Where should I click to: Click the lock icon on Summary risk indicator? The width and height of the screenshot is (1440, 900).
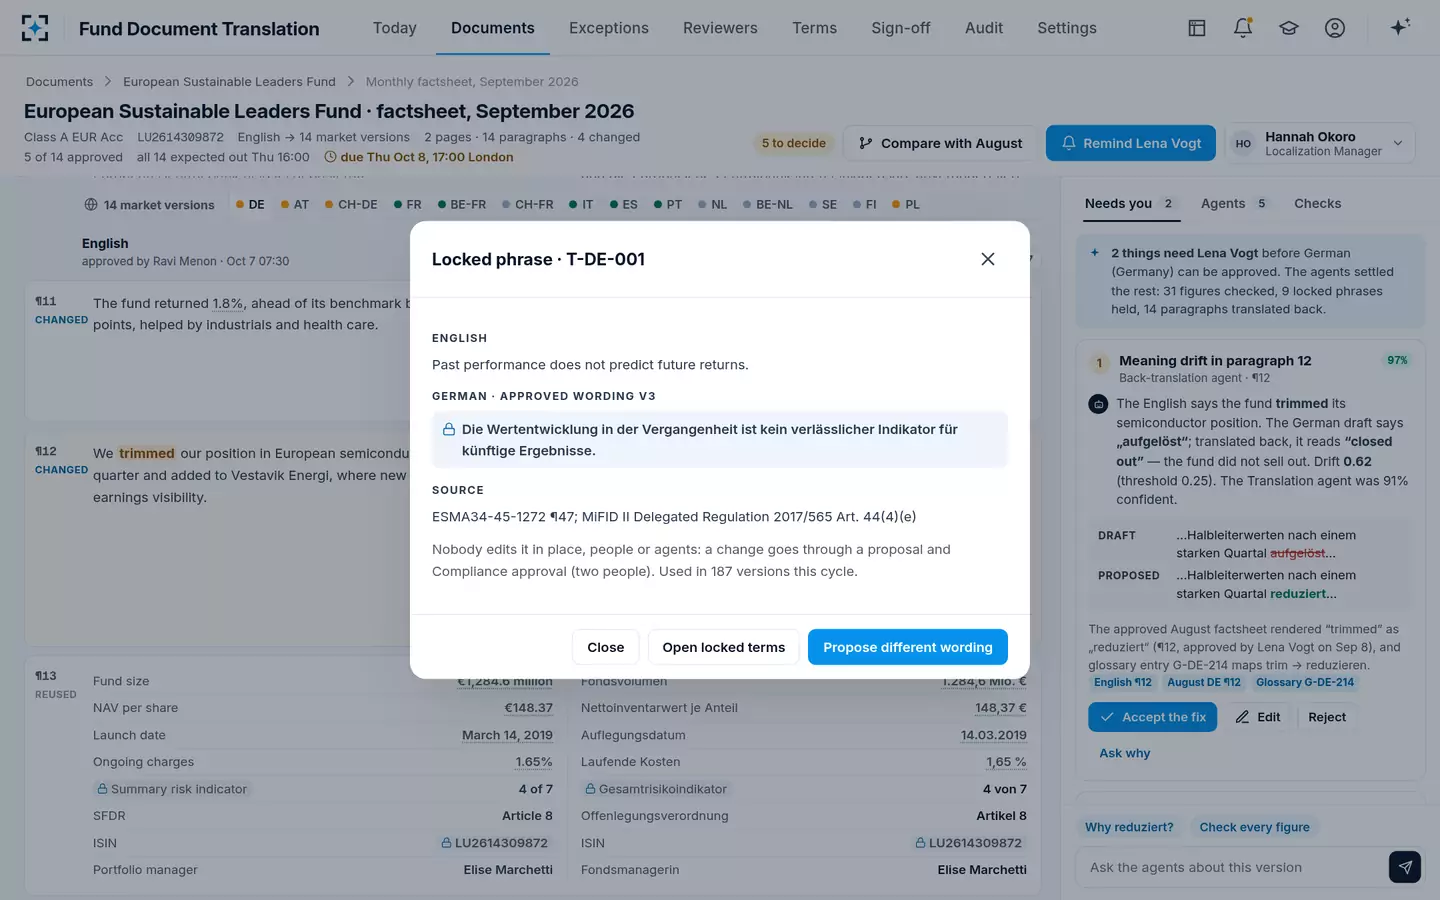[x=102, y=789]
